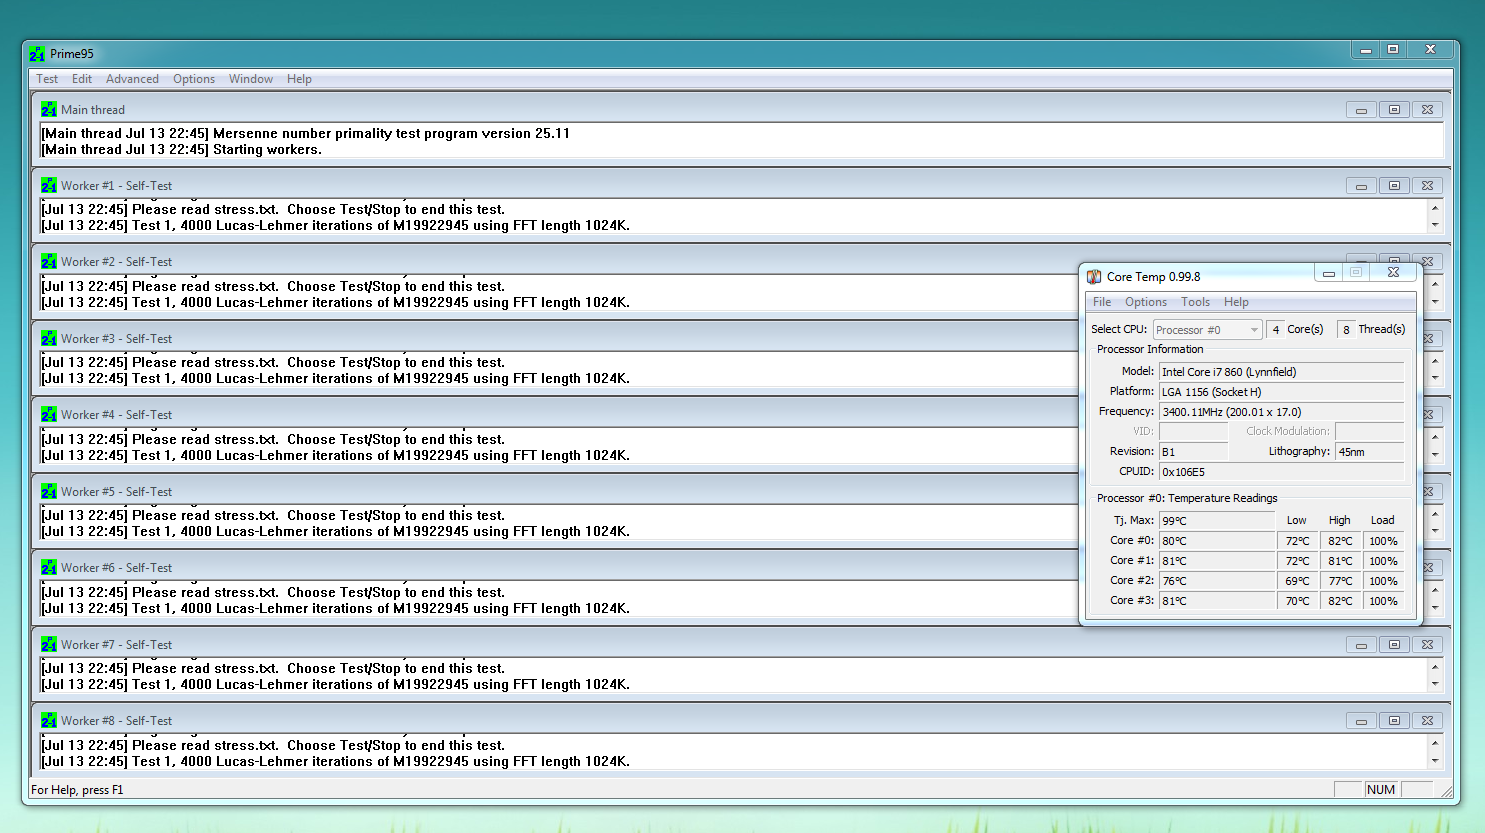Image resolution: width=1485 pixels, height=833 pixels.
Task: Open Core Temp Help menu
Action: pyautogui.click(x=1236, y=302)
